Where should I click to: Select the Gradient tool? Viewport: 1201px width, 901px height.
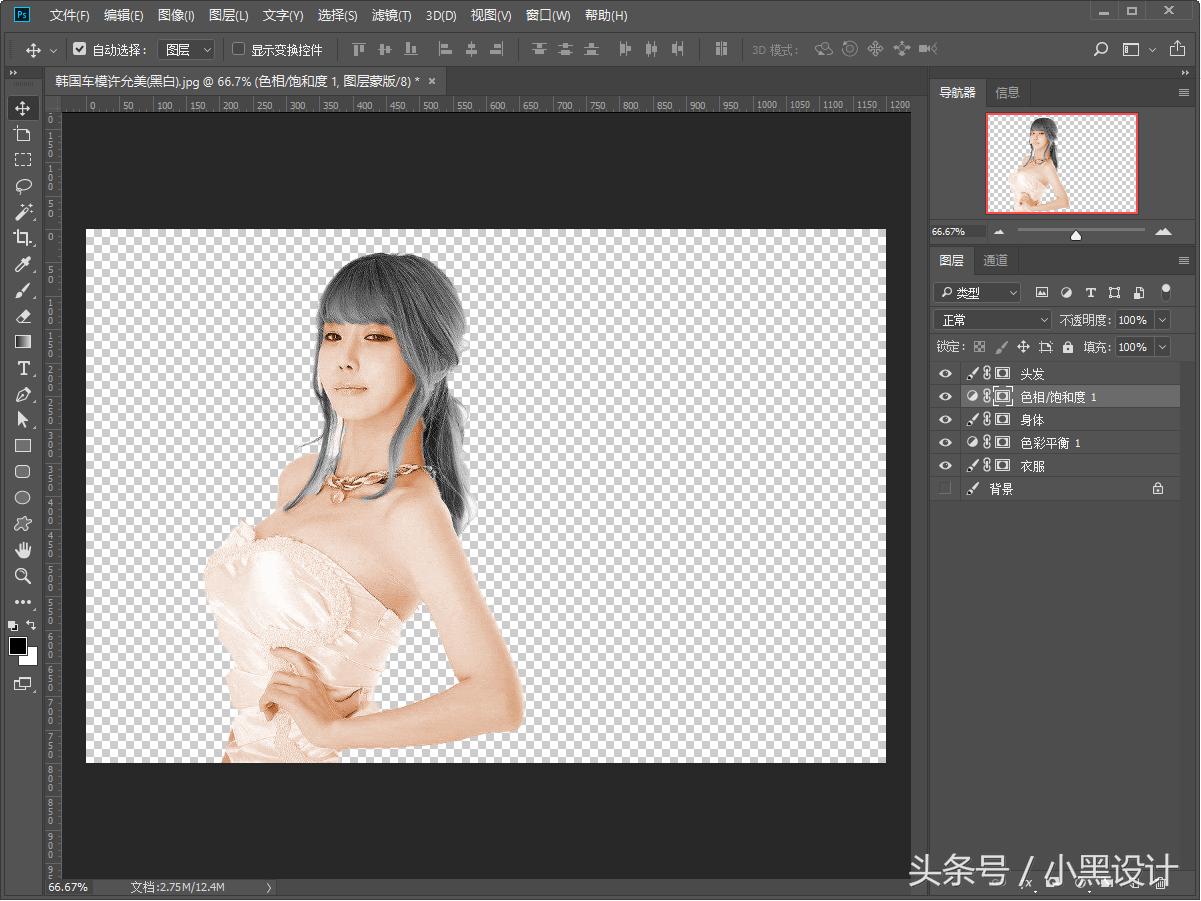click(23, 342)
